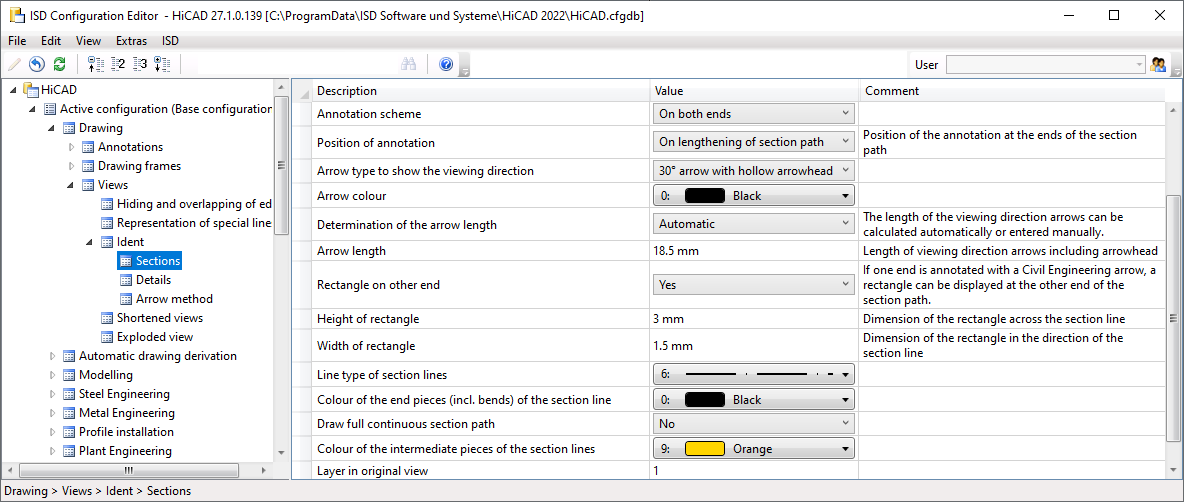Click the Comment column header
Screen dimensions: 1184x502
(x=1012, y=91)
